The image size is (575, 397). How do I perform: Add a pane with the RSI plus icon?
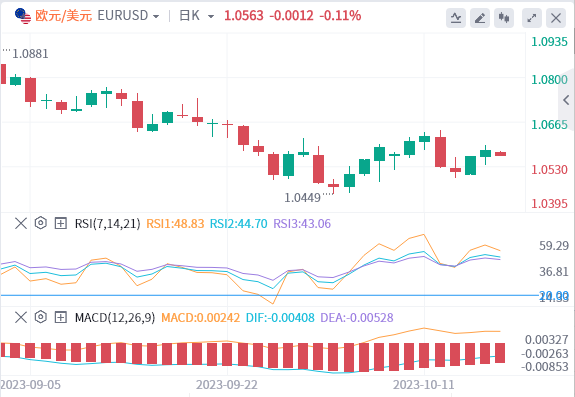click(61, 223)
